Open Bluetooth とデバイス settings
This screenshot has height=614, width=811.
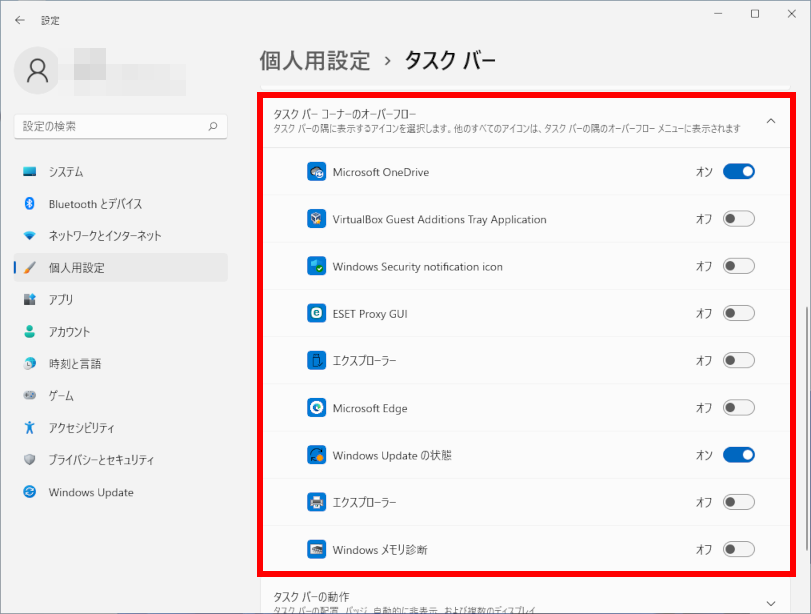point(121,204)
